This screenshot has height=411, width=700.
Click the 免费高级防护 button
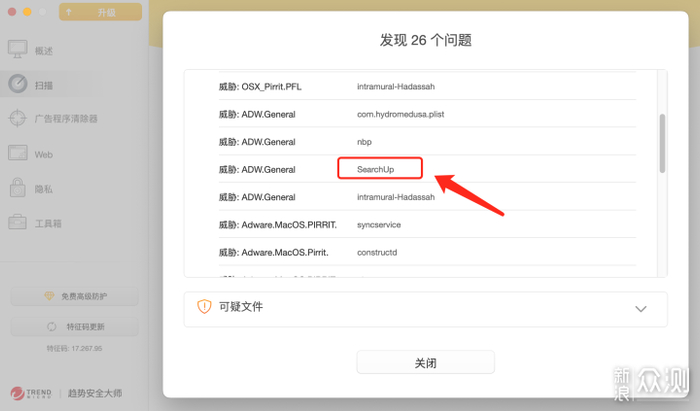[x=75, y=296]
